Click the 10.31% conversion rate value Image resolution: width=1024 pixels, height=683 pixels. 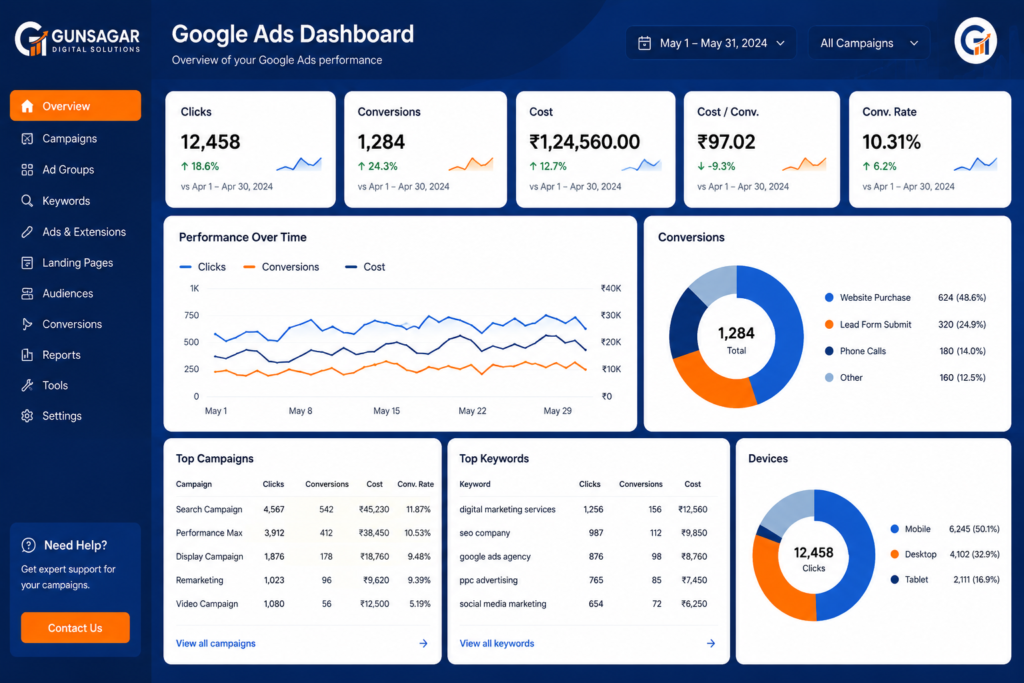[x=891, y=142]
